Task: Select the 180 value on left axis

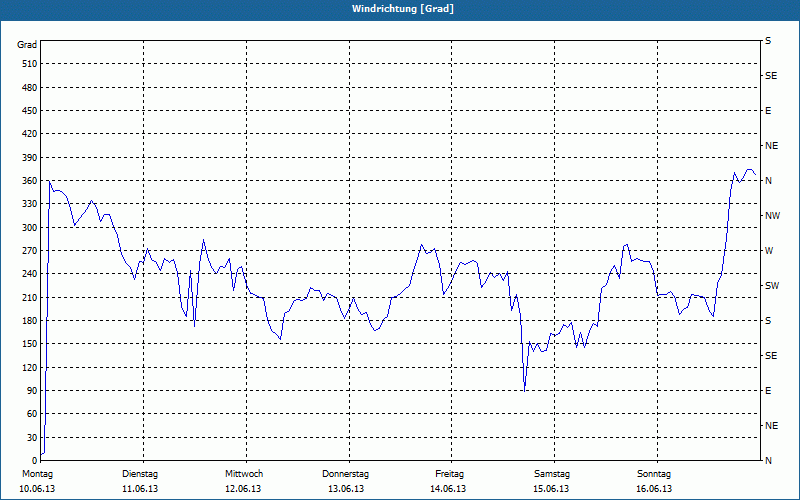Action: coord(29,321)
